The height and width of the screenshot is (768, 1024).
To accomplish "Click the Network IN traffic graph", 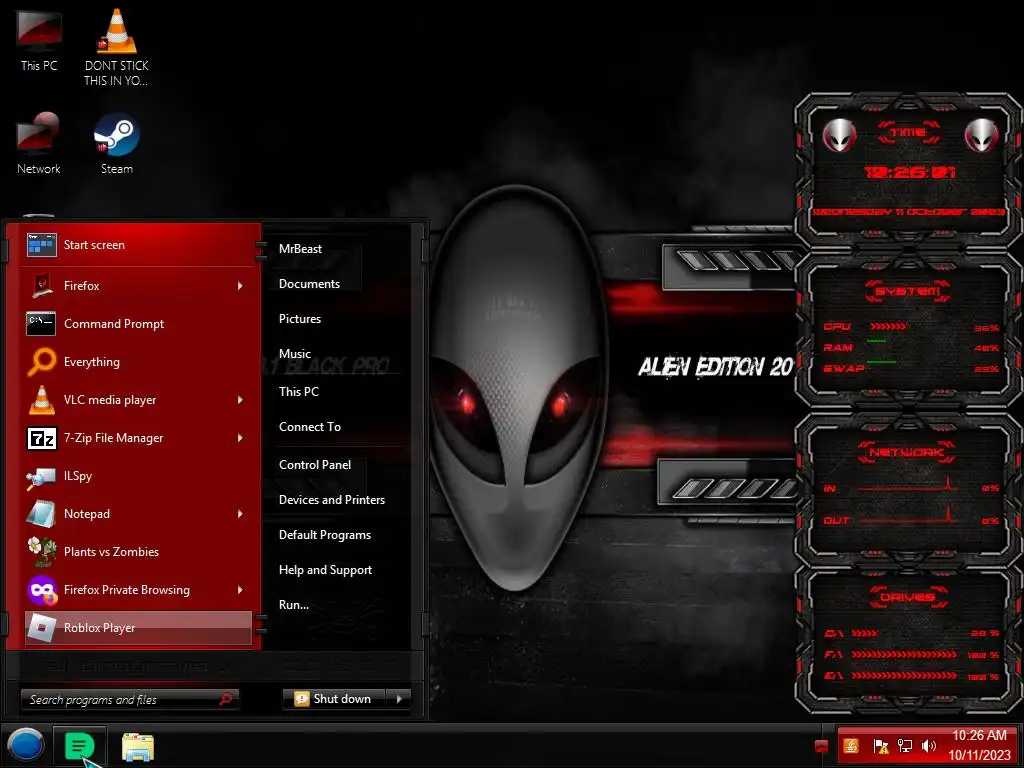I will (907, 485).
